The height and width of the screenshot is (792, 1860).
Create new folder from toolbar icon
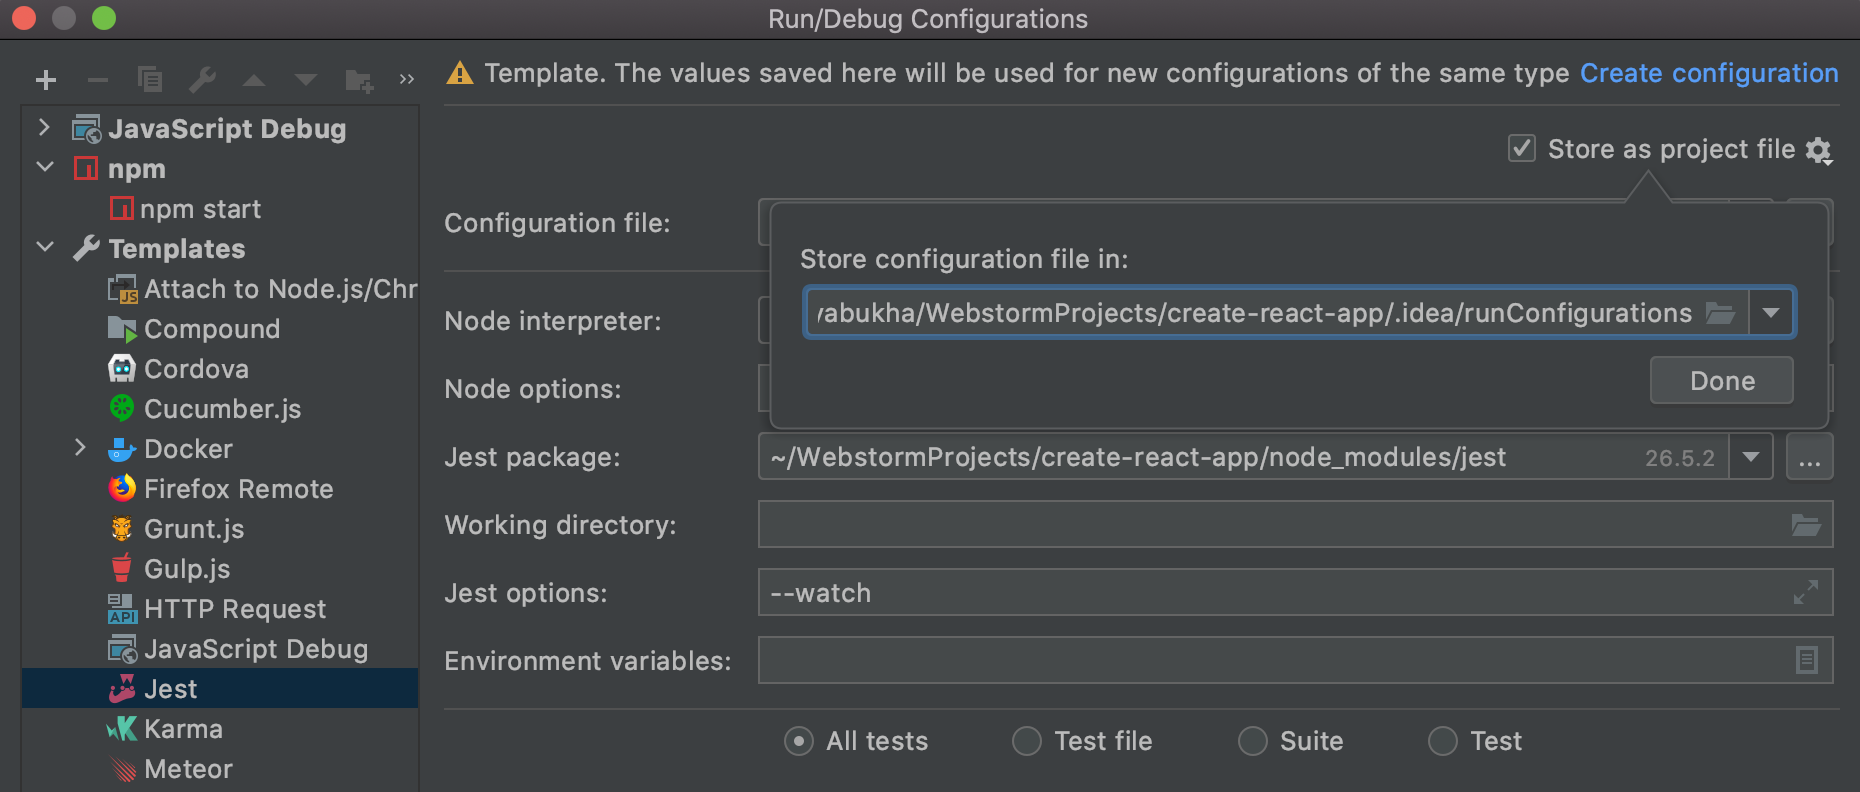pyautogui.click(x=359, y=80)
